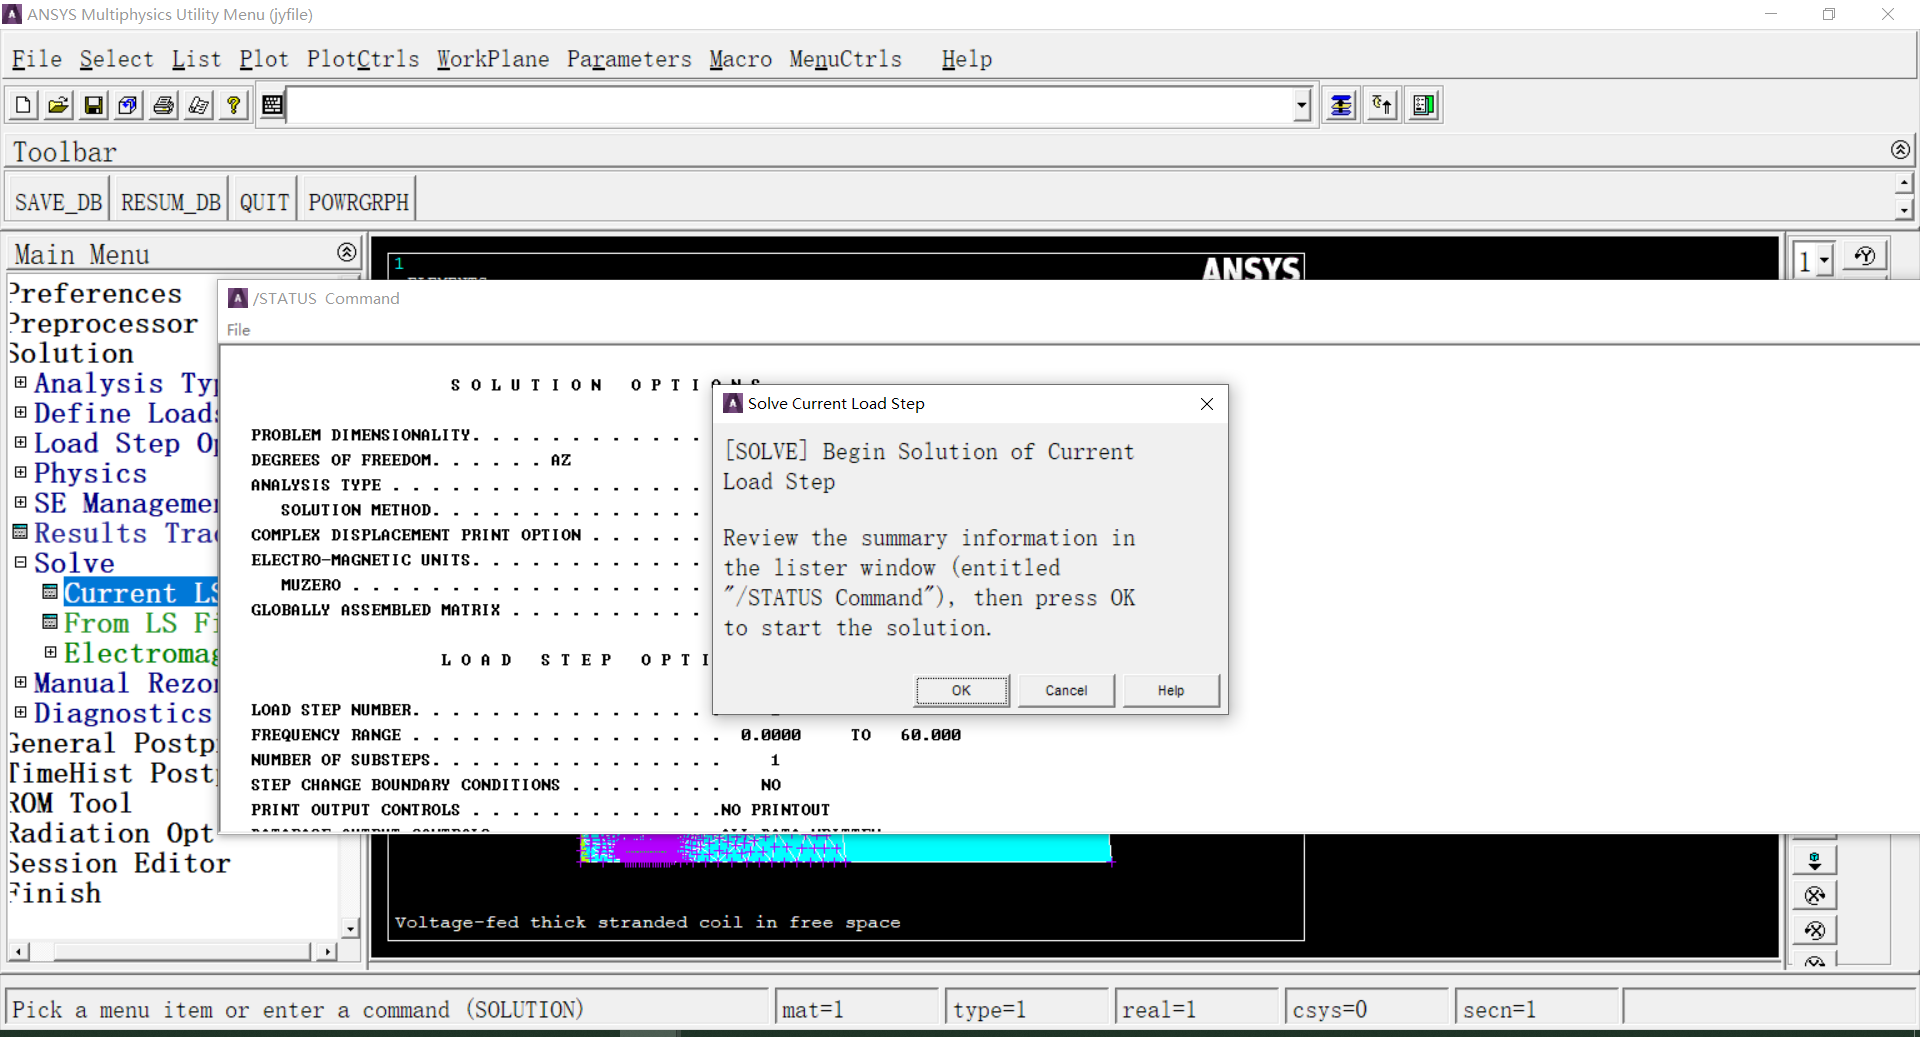Image resolution: width=1920 pixels, height=1037 pixels.
Task: Close the Solve Current Load Step dialog
Action: [x=1207, y=404]
